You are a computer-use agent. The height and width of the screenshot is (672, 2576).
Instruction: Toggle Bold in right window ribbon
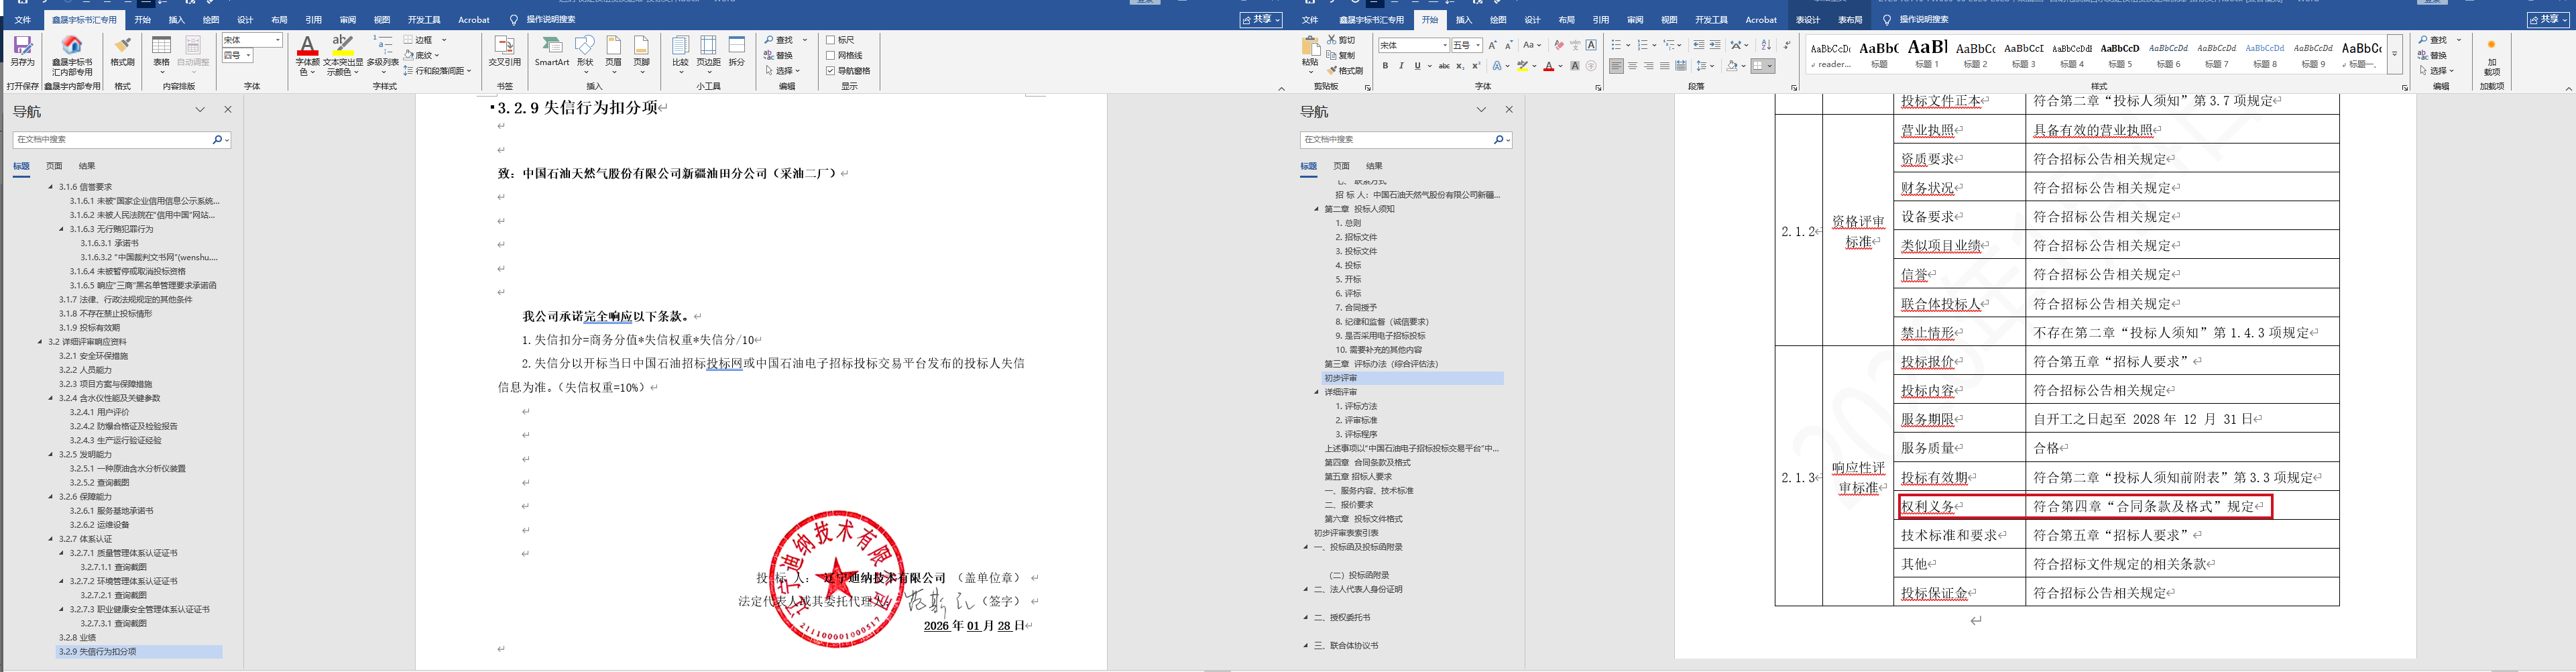1386,66
